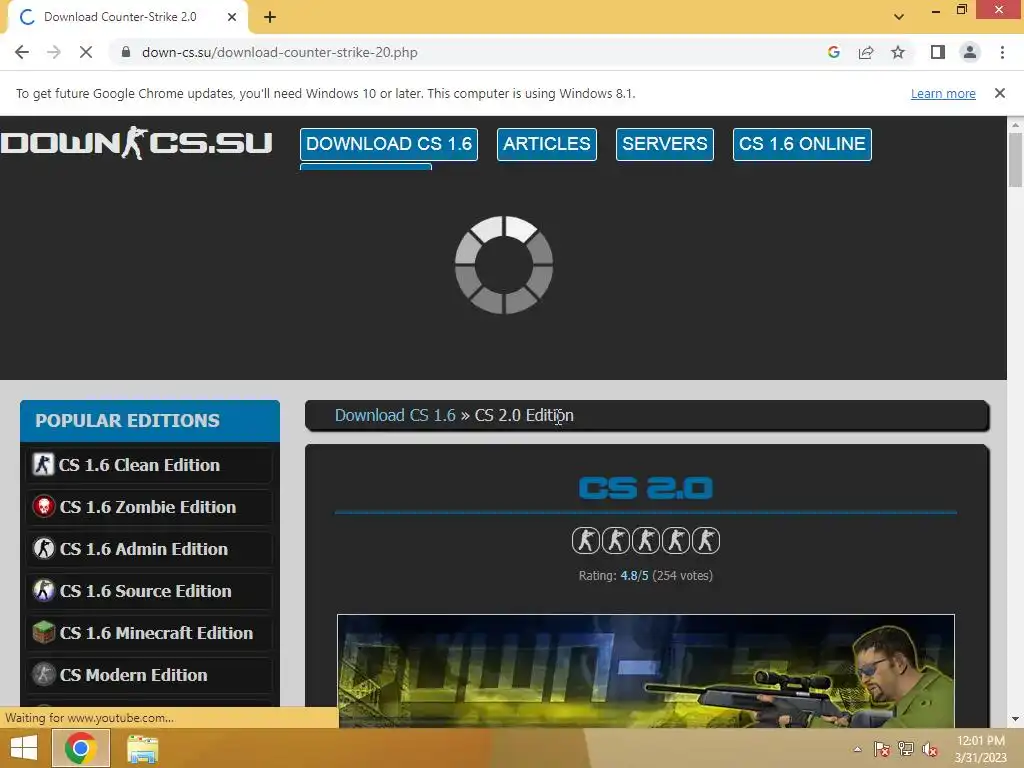Close the Download Counter-Strike 2.0 tab

click(232, 17)
